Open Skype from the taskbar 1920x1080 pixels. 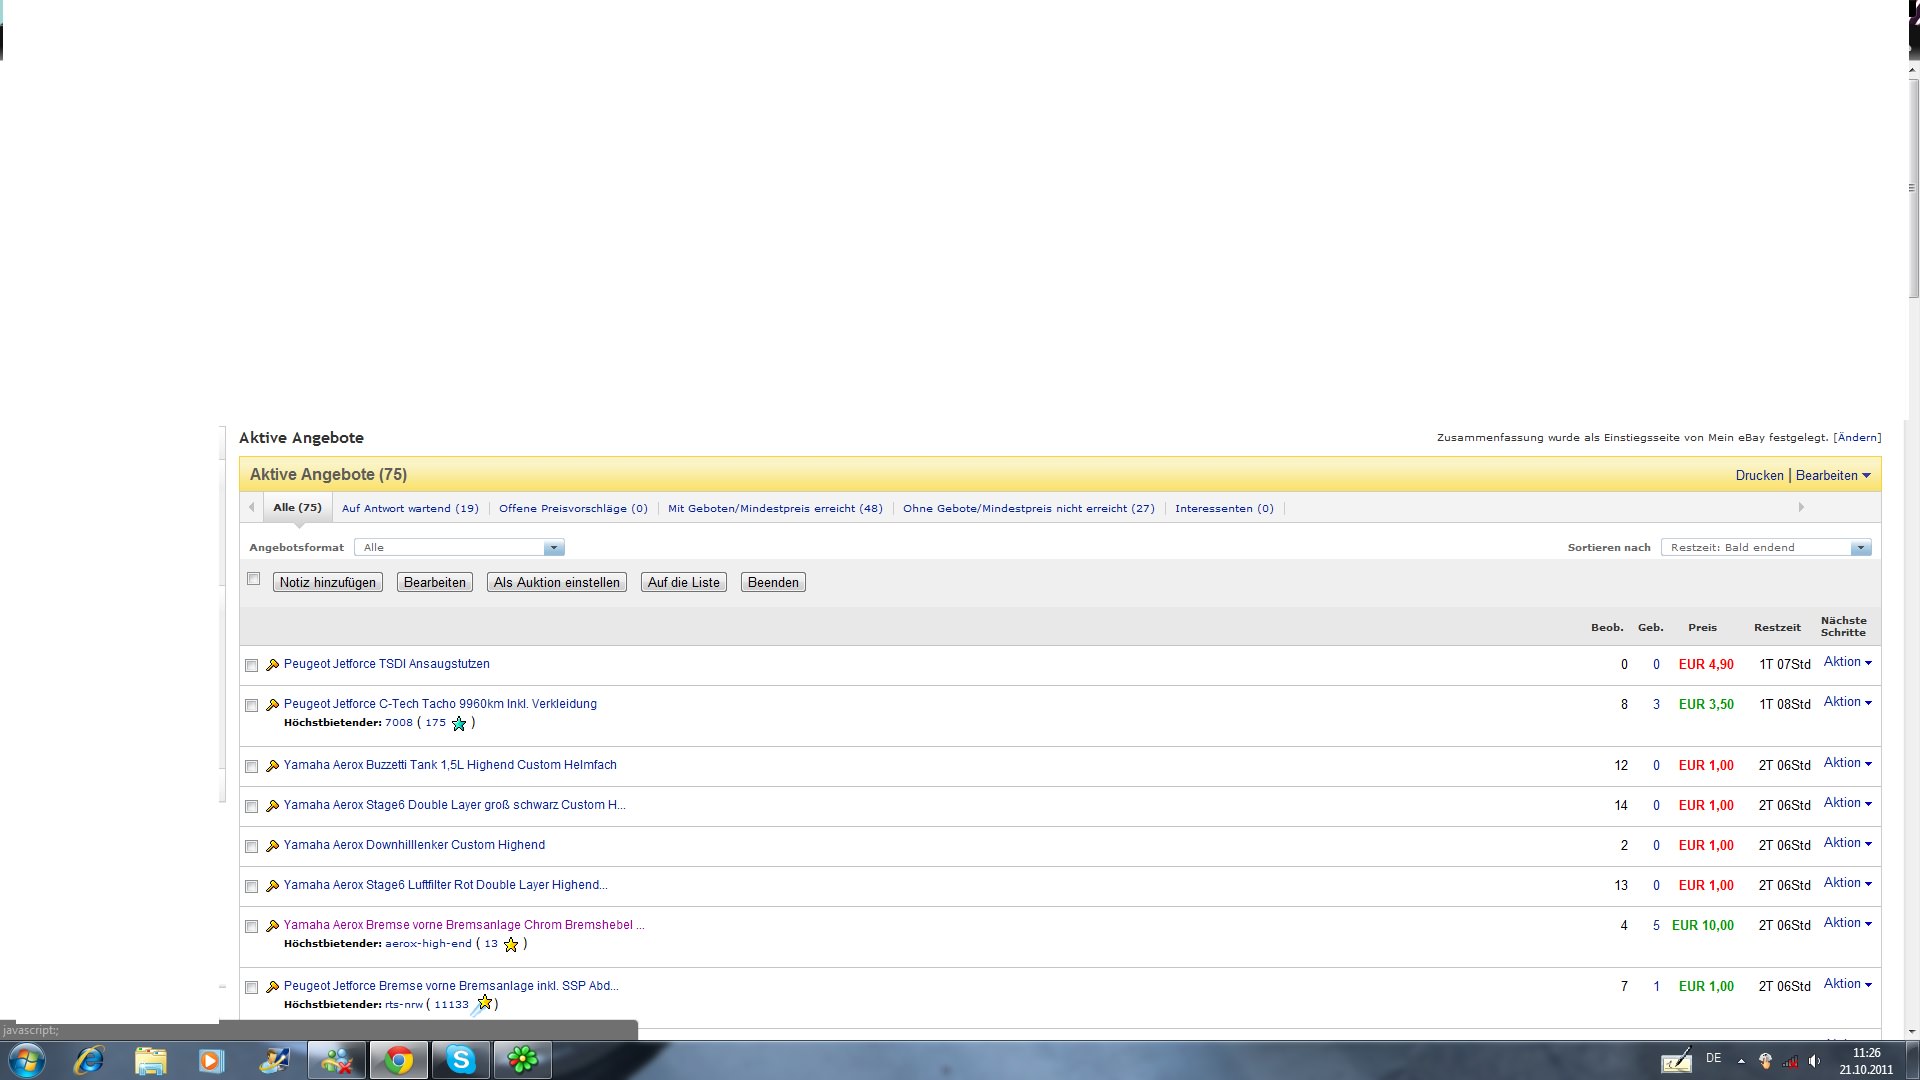460,1060
